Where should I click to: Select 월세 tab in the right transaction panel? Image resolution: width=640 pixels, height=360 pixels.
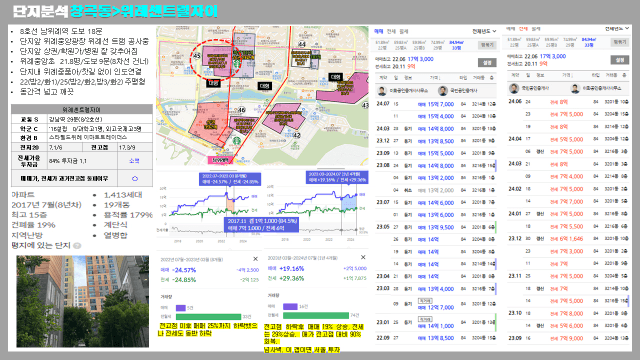[x=536, y=29]
